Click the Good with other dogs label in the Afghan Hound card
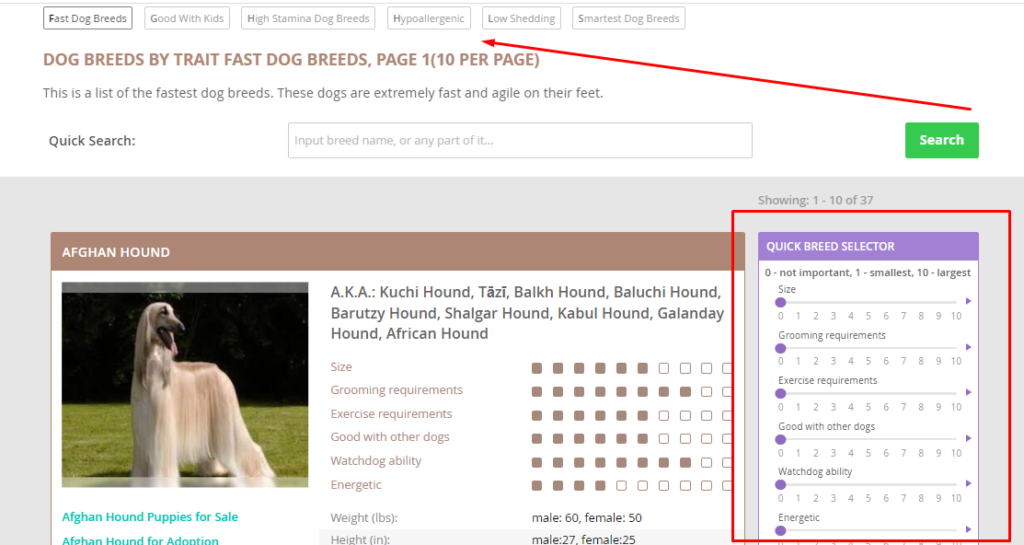The height and width of the screenshot is (545, 1024). pyautogui.click(x=390, y=437)
